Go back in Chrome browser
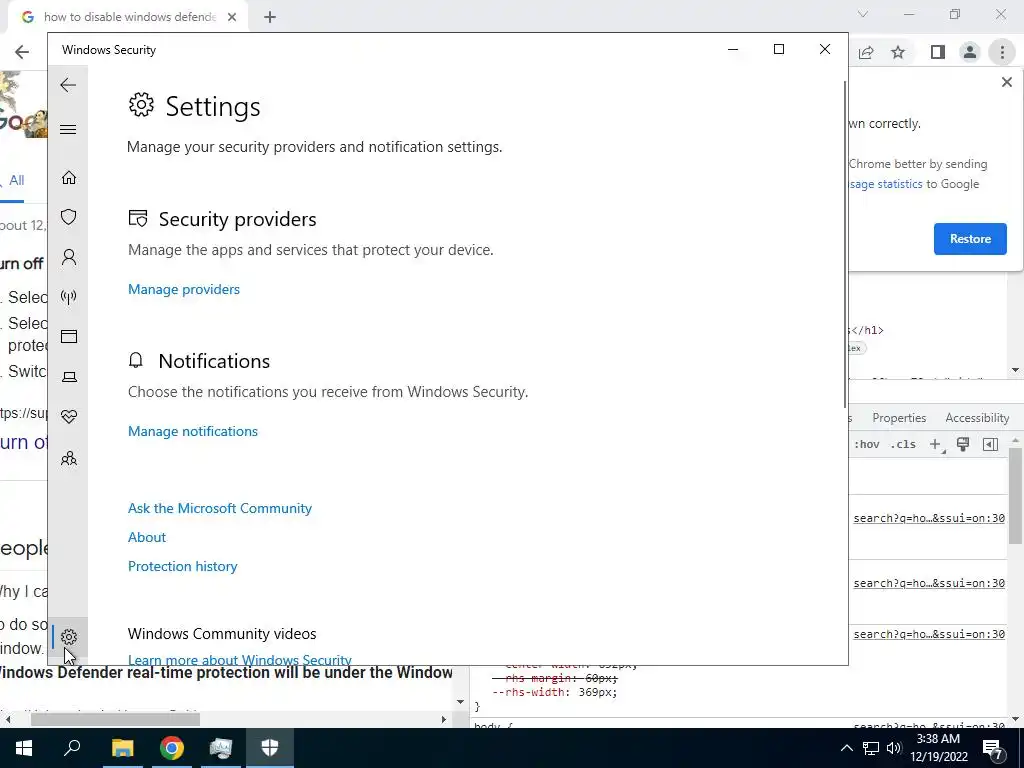 click(22, 52)
